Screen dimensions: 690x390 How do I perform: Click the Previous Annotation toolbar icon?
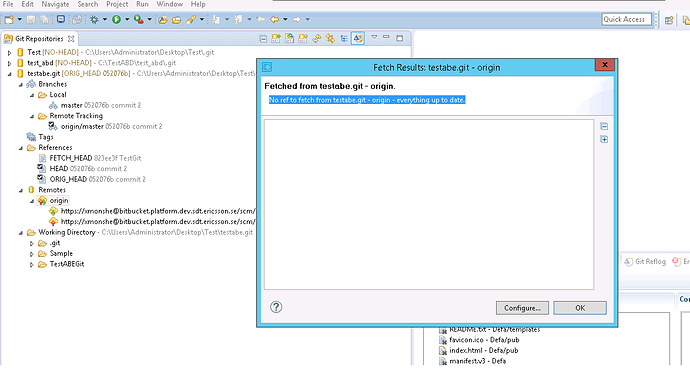[238, 19]
